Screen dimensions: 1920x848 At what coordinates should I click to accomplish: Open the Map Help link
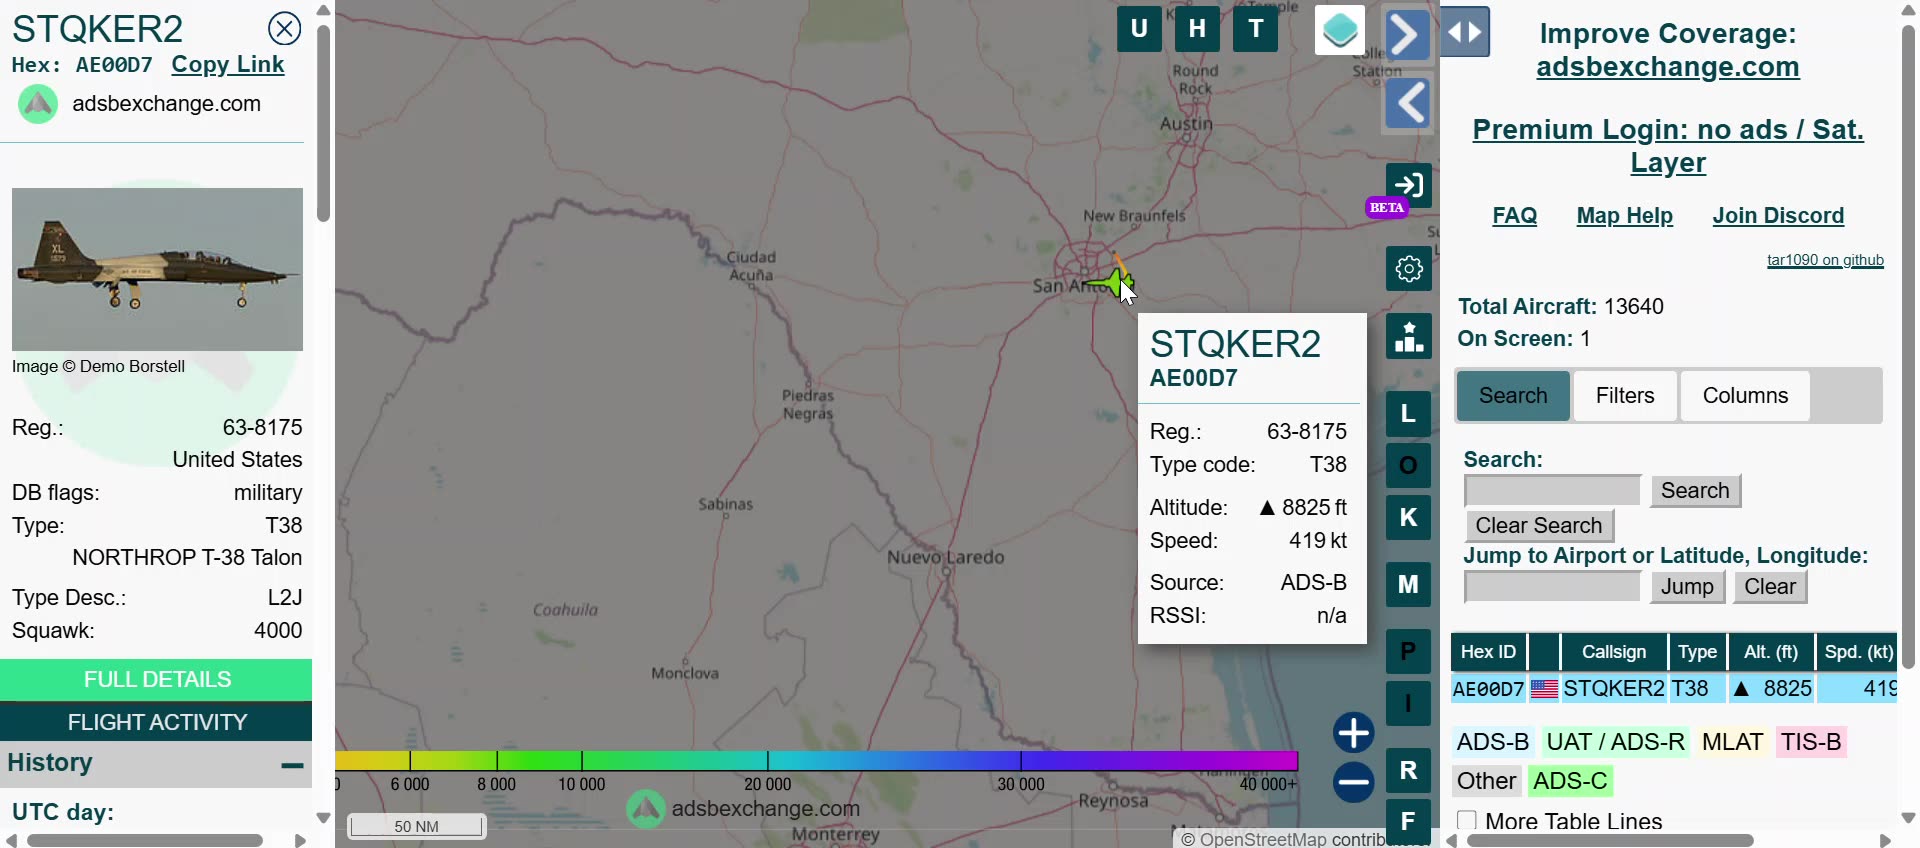coord(1625,216)
